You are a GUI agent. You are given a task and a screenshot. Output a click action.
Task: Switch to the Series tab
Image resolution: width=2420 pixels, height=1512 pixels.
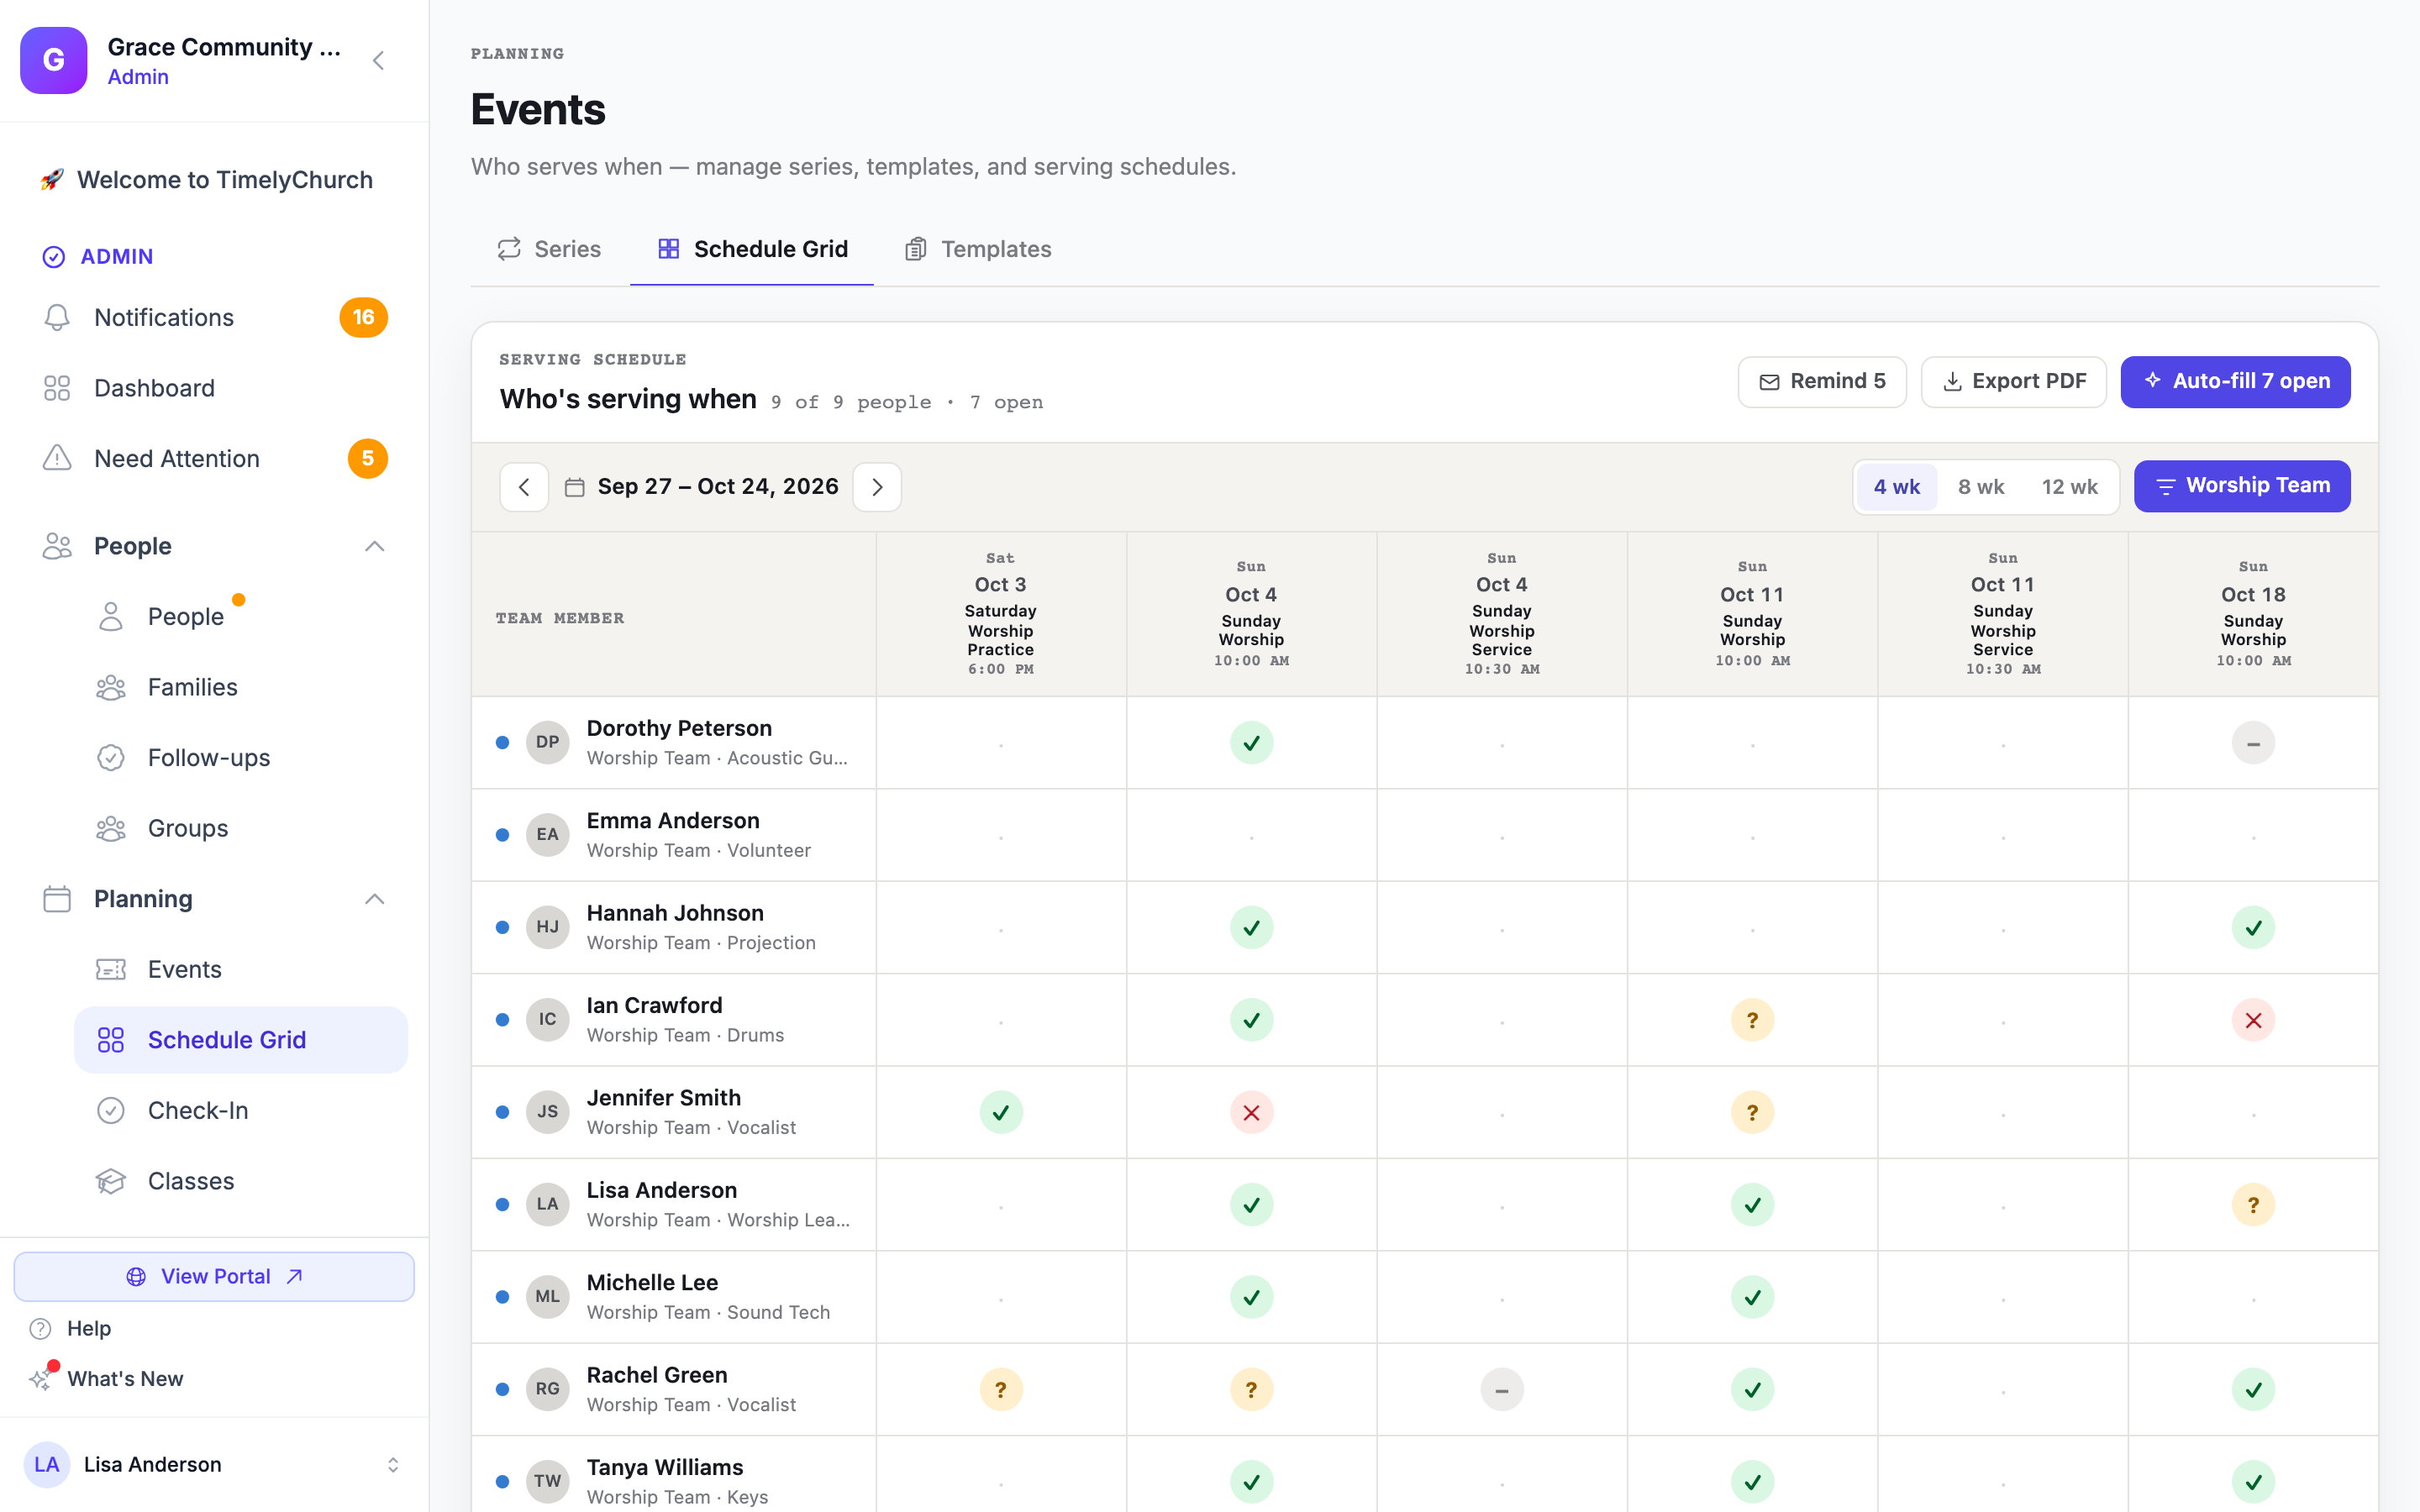pyautogui.click(x=549, y=249)
